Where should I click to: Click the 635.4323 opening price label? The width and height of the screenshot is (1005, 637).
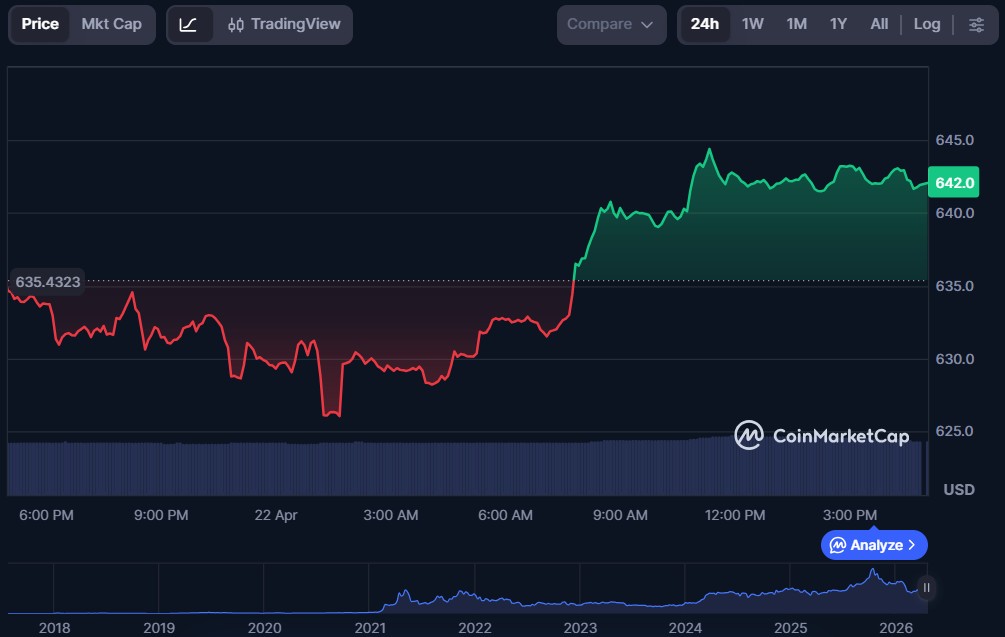click(x=47, y=282)
